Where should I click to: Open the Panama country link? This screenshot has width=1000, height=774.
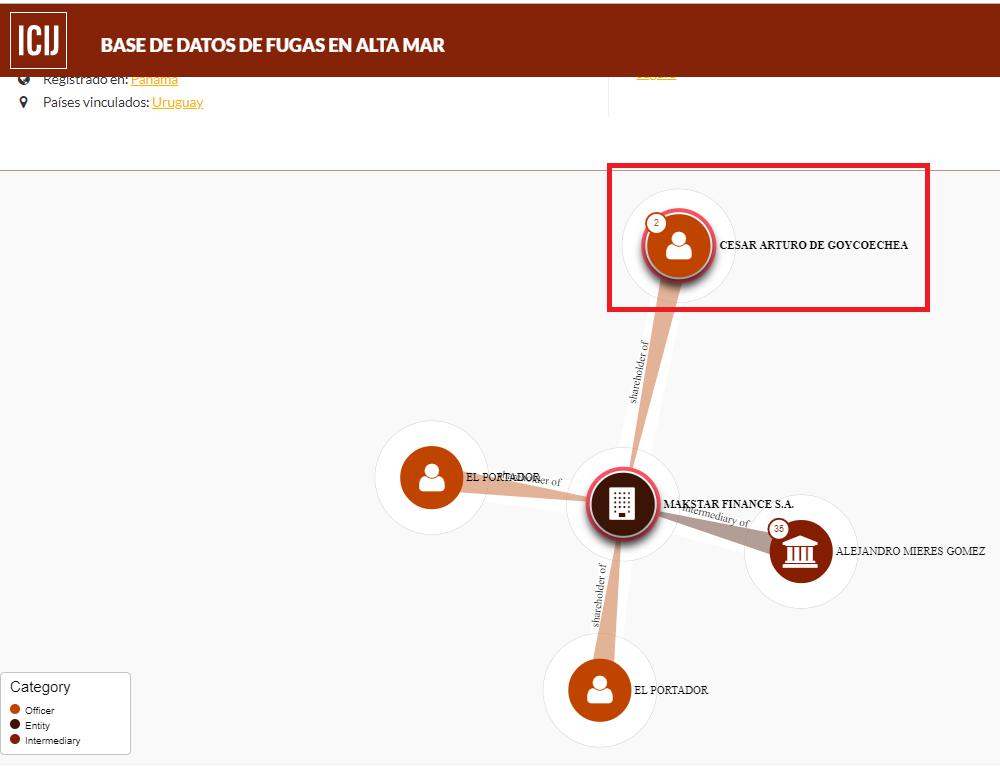click(154, 80)
